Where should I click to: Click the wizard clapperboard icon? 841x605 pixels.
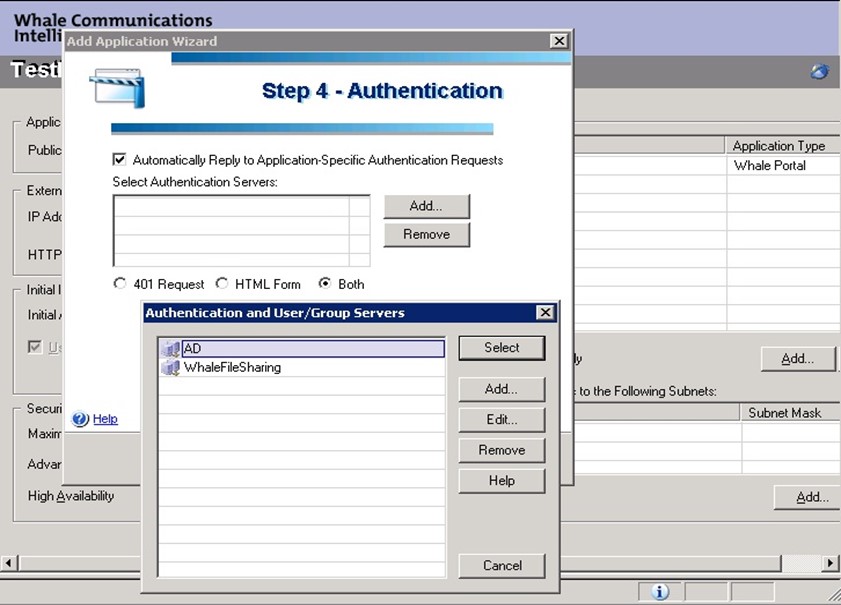[118, 88]
